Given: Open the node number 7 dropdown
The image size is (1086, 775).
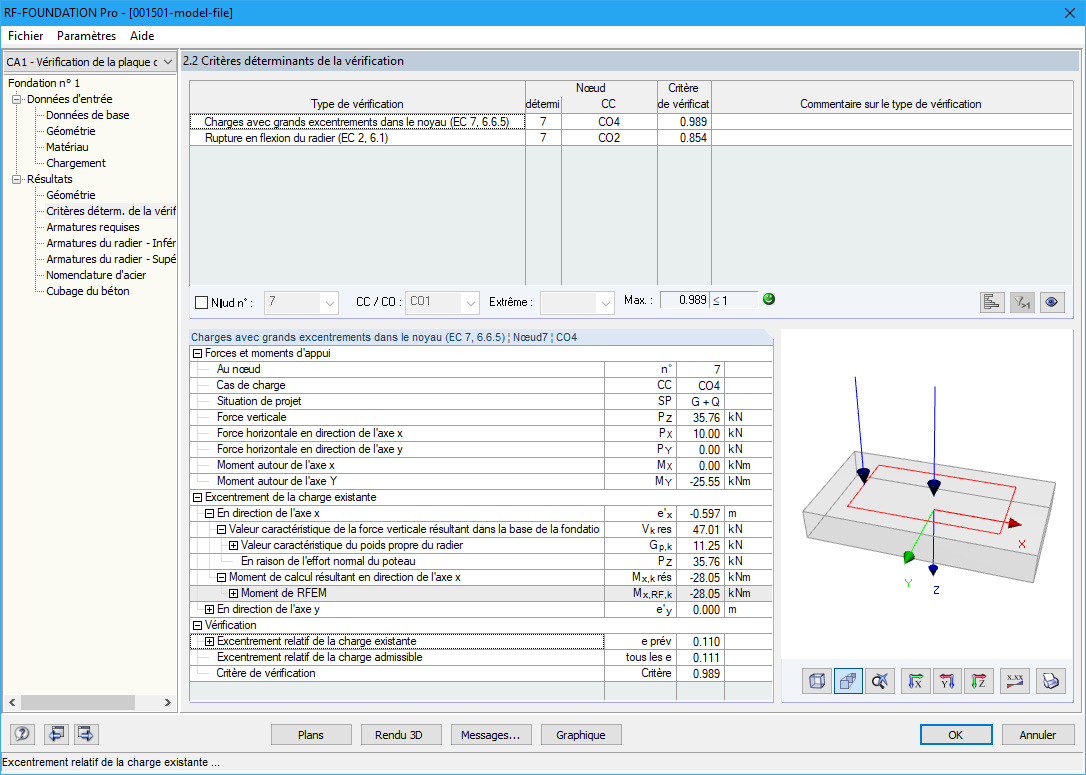Looking at the screenshot, I should point(330,303).
